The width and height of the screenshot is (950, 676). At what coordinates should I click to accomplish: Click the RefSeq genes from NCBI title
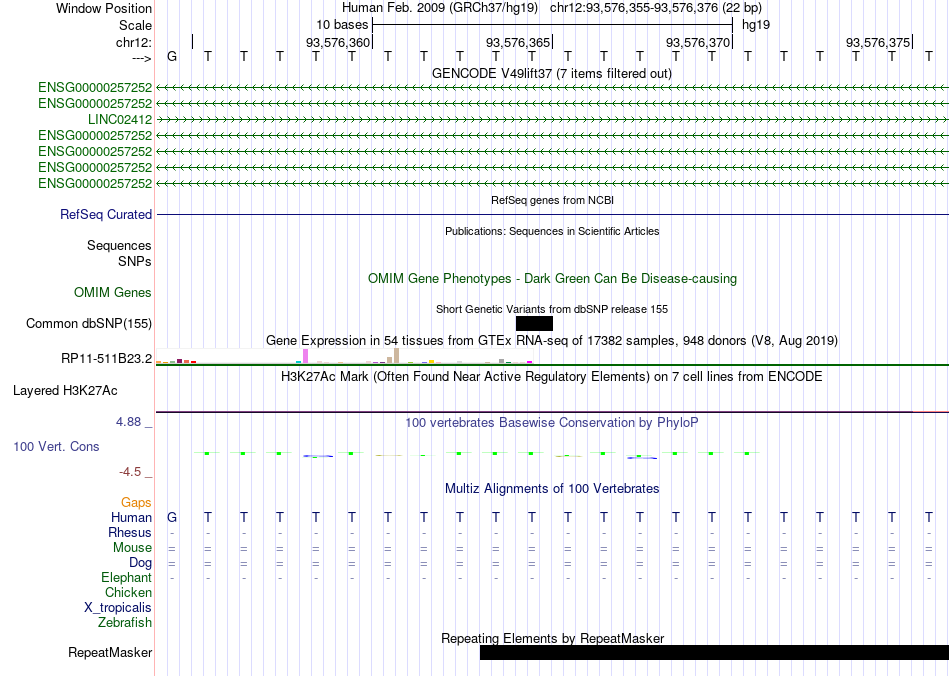coord(553,200)
